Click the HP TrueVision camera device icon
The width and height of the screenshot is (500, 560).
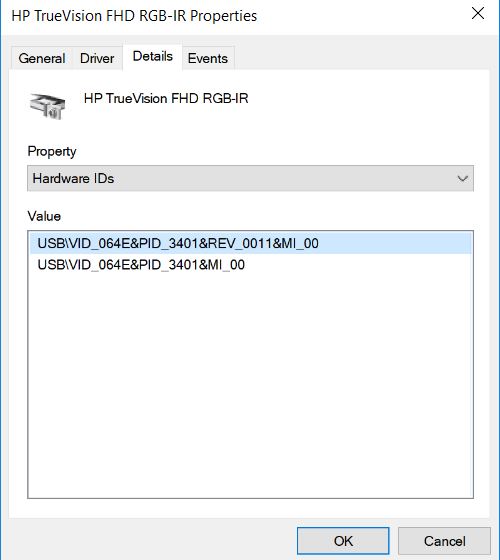click(x=47, y=106)
